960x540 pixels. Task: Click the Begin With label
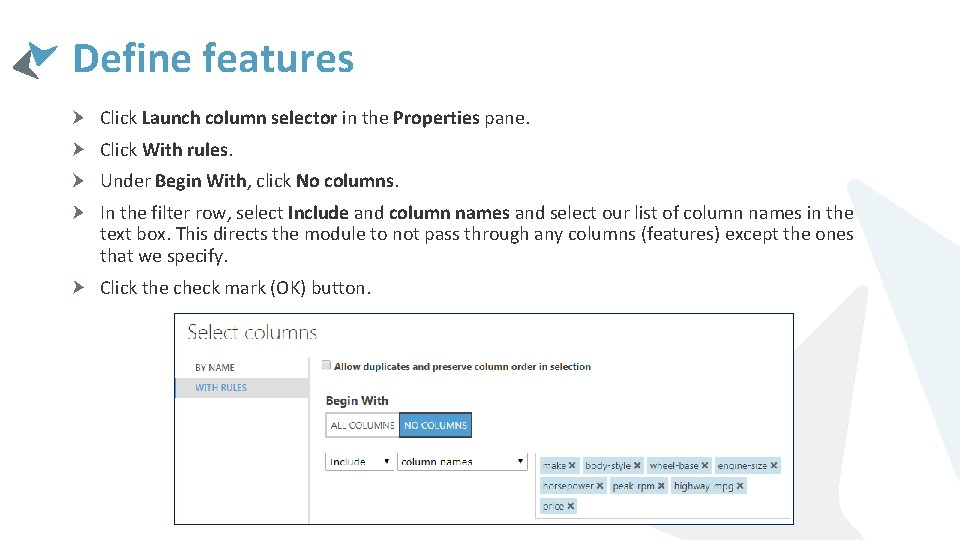click(x=357, y=401)
